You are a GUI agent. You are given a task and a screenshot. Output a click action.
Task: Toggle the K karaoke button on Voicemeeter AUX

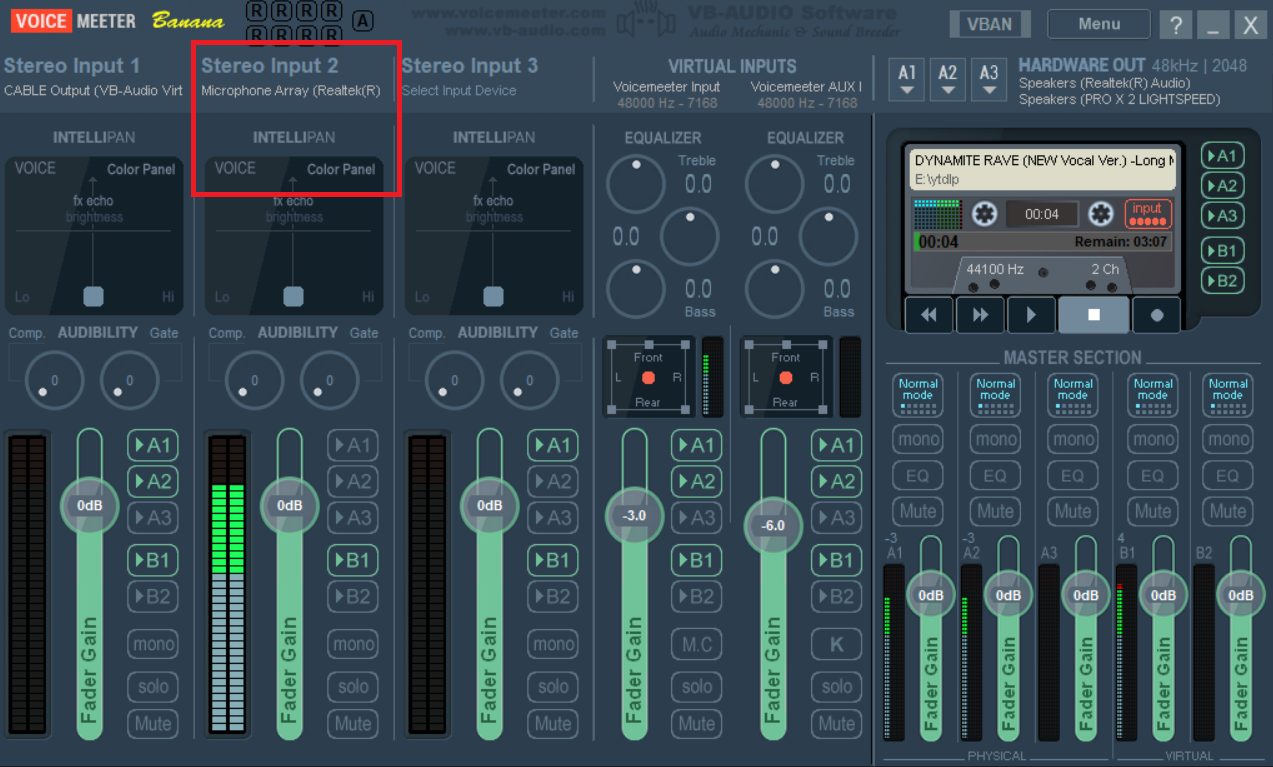click(836, 644)
